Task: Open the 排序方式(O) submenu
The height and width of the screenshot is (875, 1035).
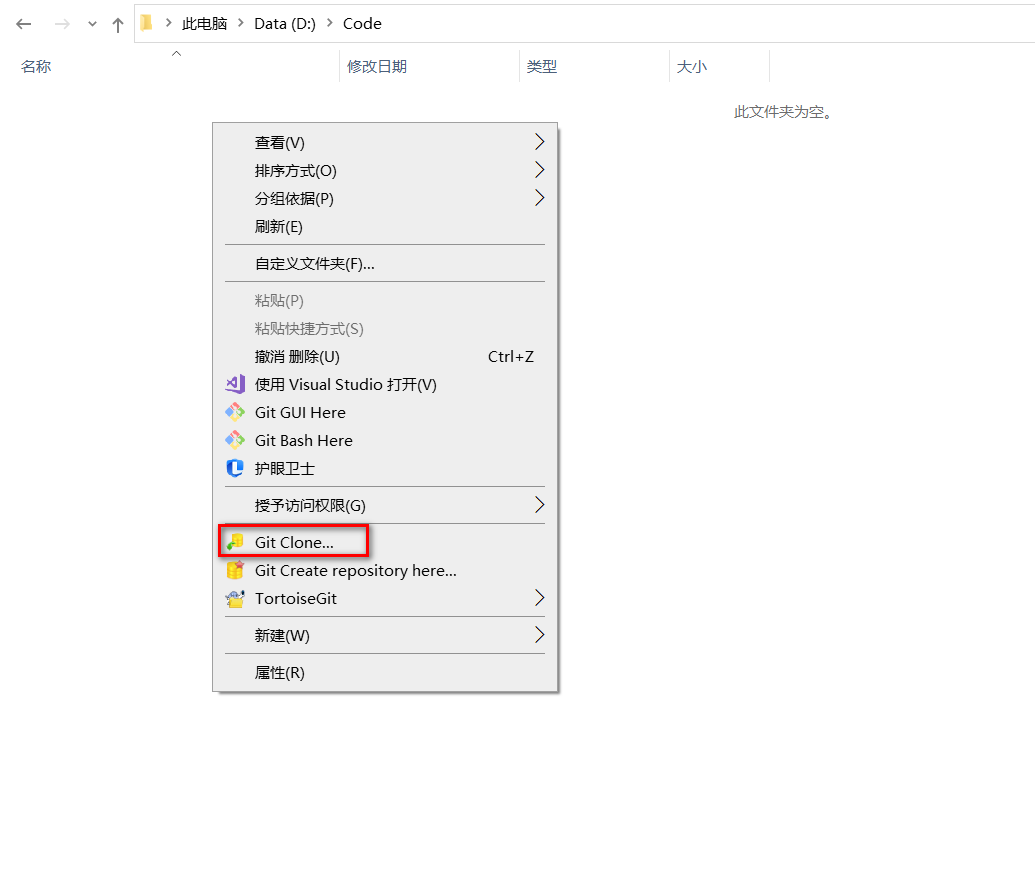Action: [385, 171]
